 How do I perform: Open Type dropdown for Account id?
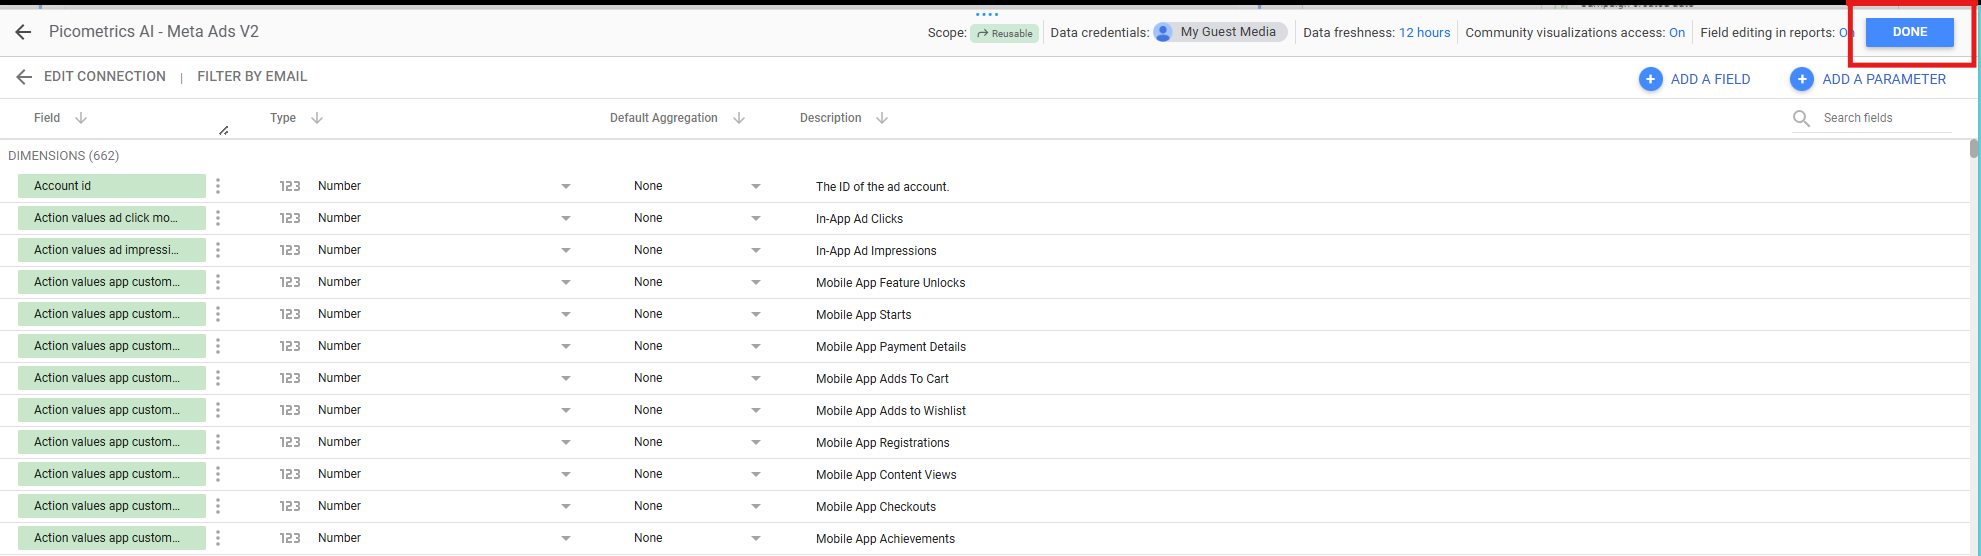point(565,186)
